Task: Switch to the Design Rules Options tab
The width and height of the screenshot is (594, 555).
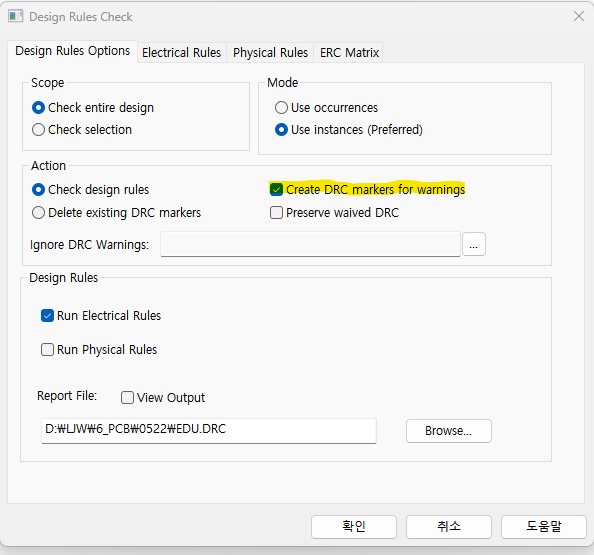Action: coord(72,51)
